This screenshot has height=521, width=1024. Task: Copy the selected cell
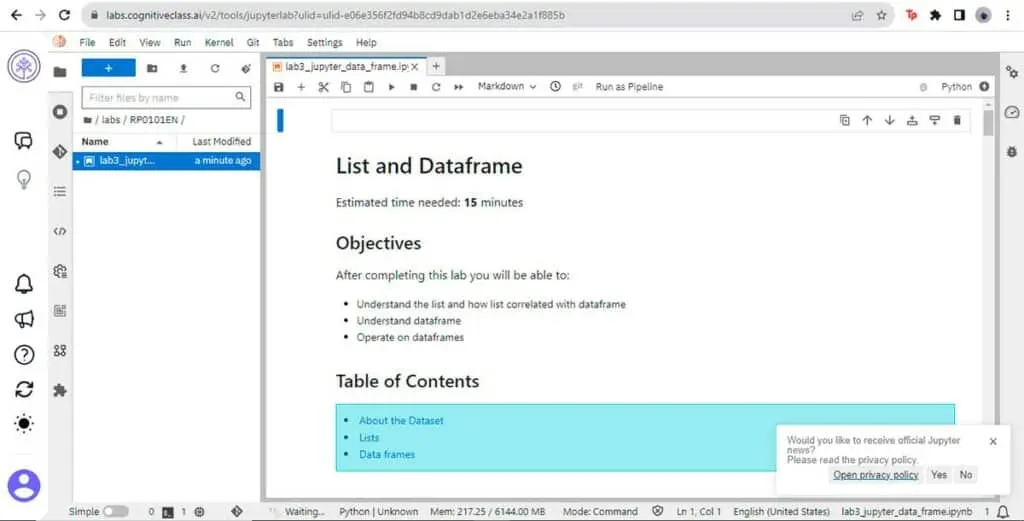pos(346,87)
